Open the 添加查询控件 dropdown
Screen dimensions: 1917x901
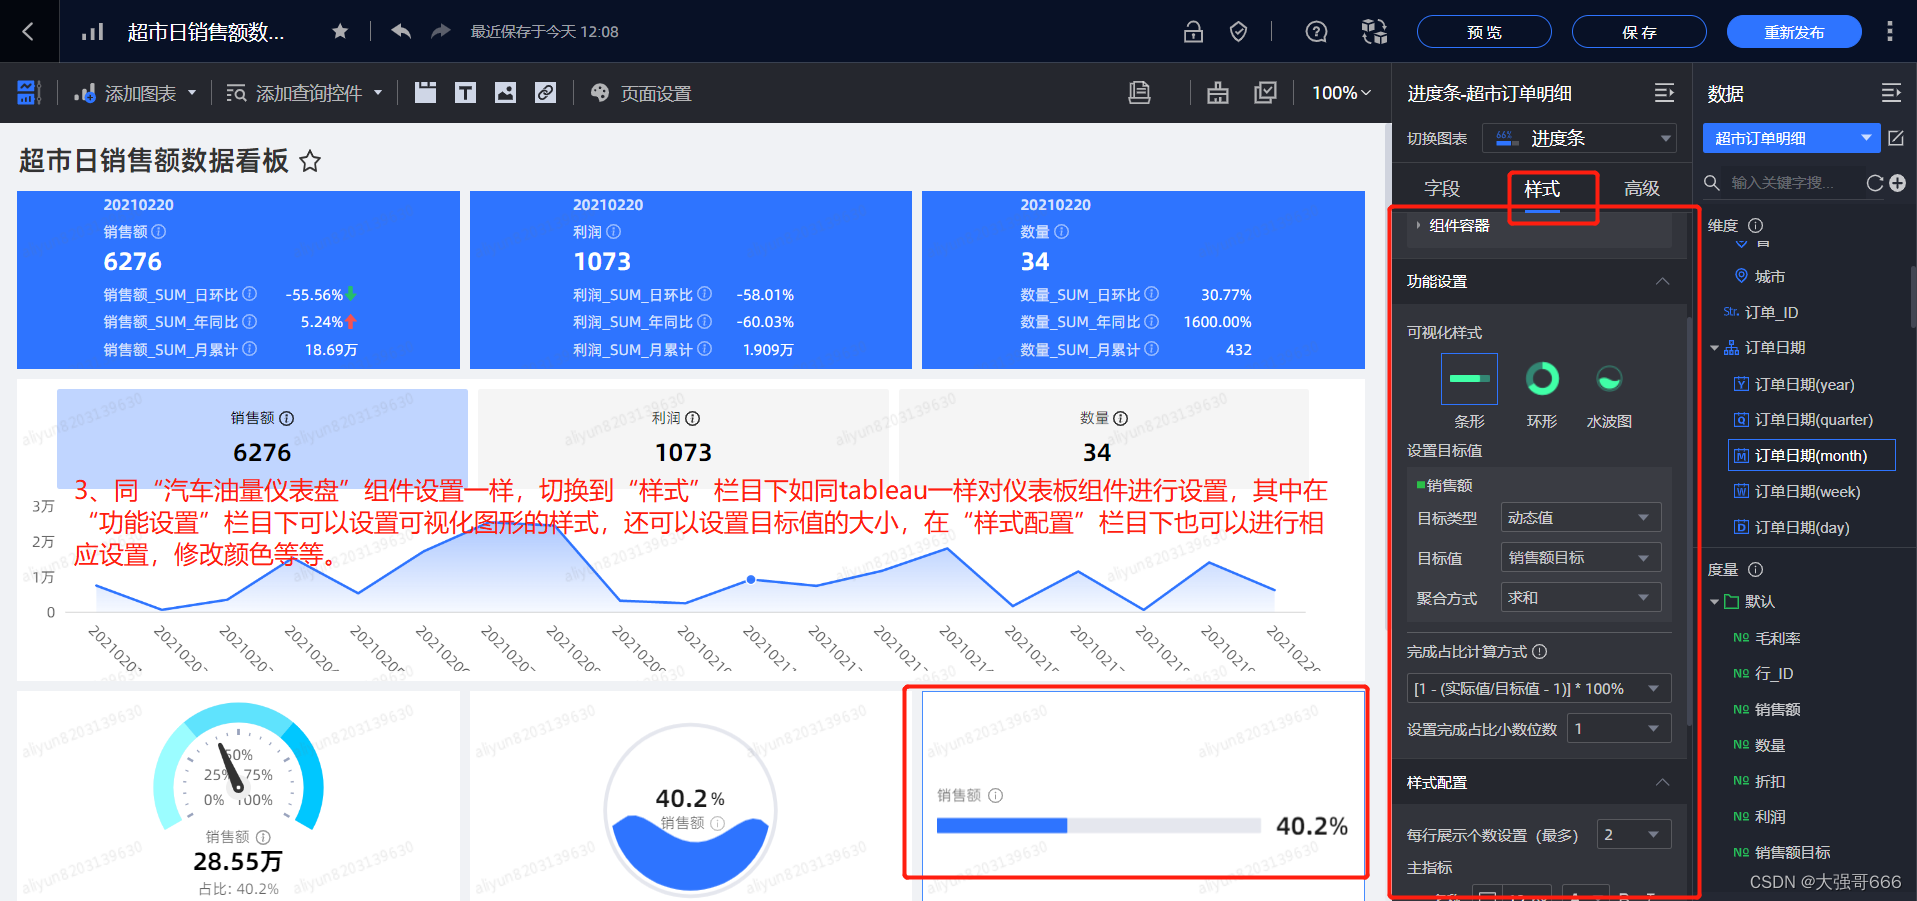point(305,93)
